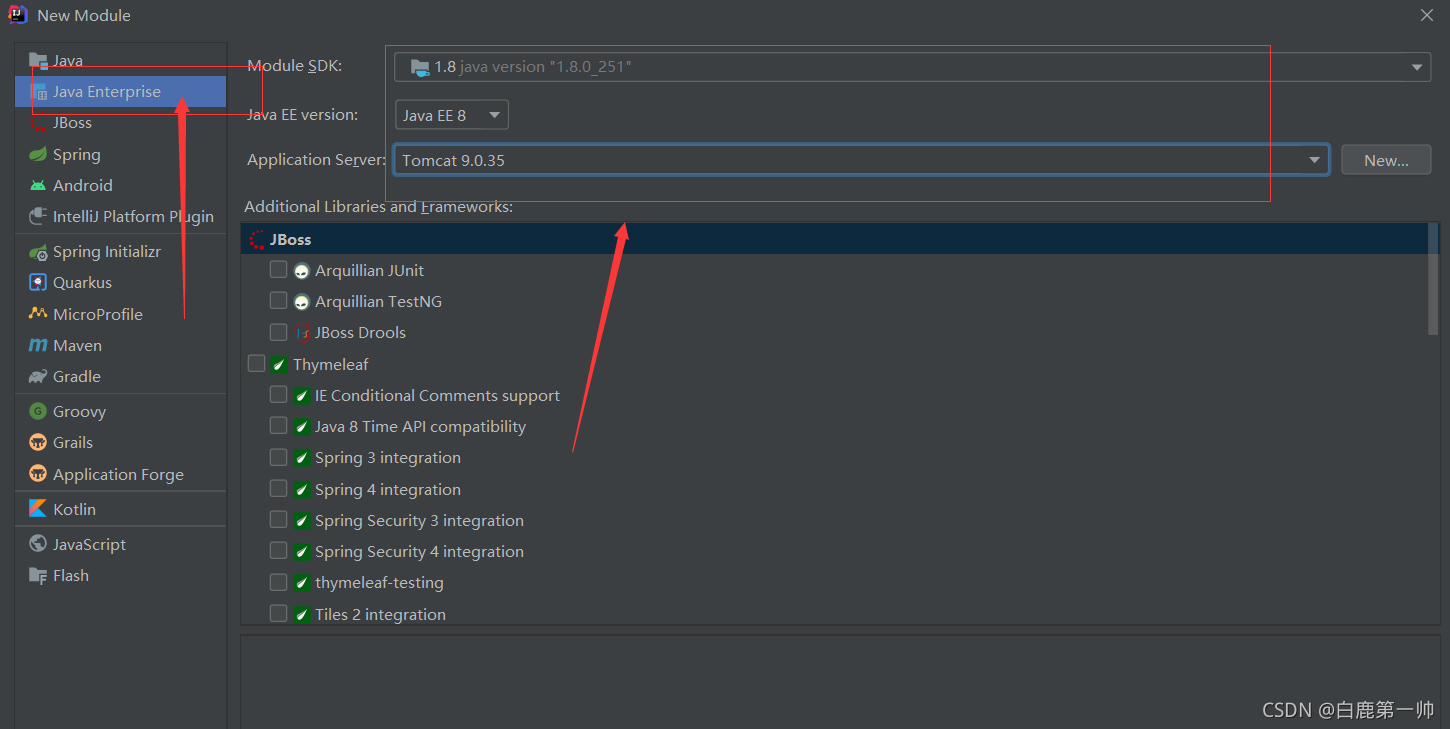Select Gradle module type

pos(120,376)
